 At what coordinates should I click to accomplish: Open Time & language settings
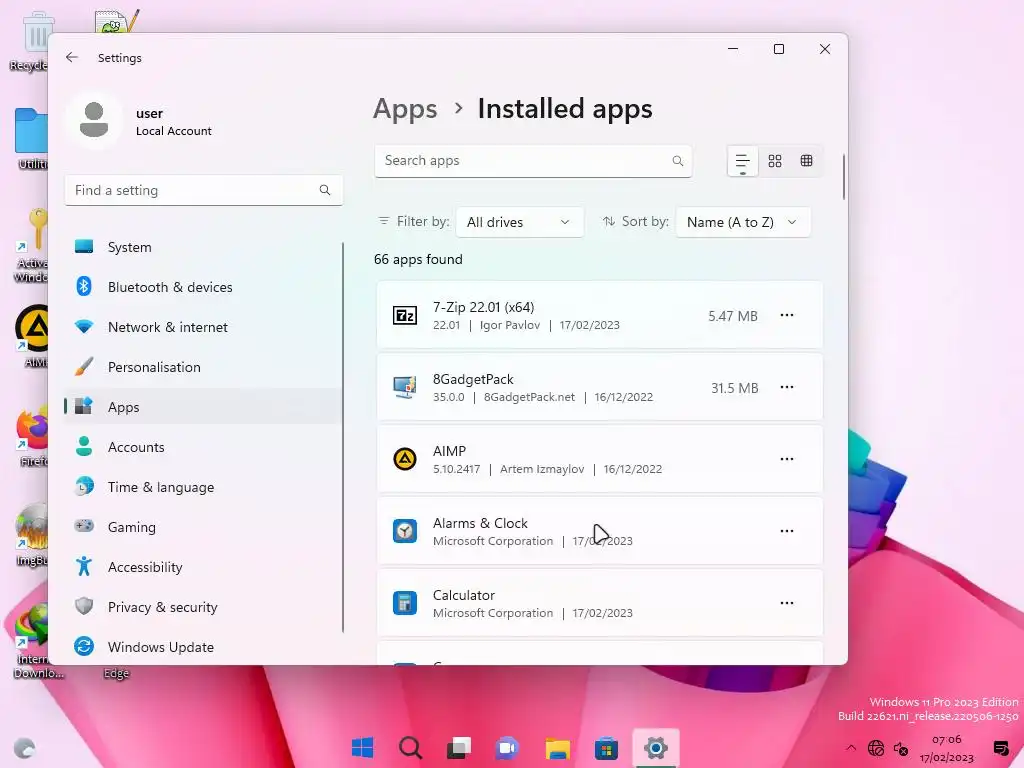pos(203,487)
